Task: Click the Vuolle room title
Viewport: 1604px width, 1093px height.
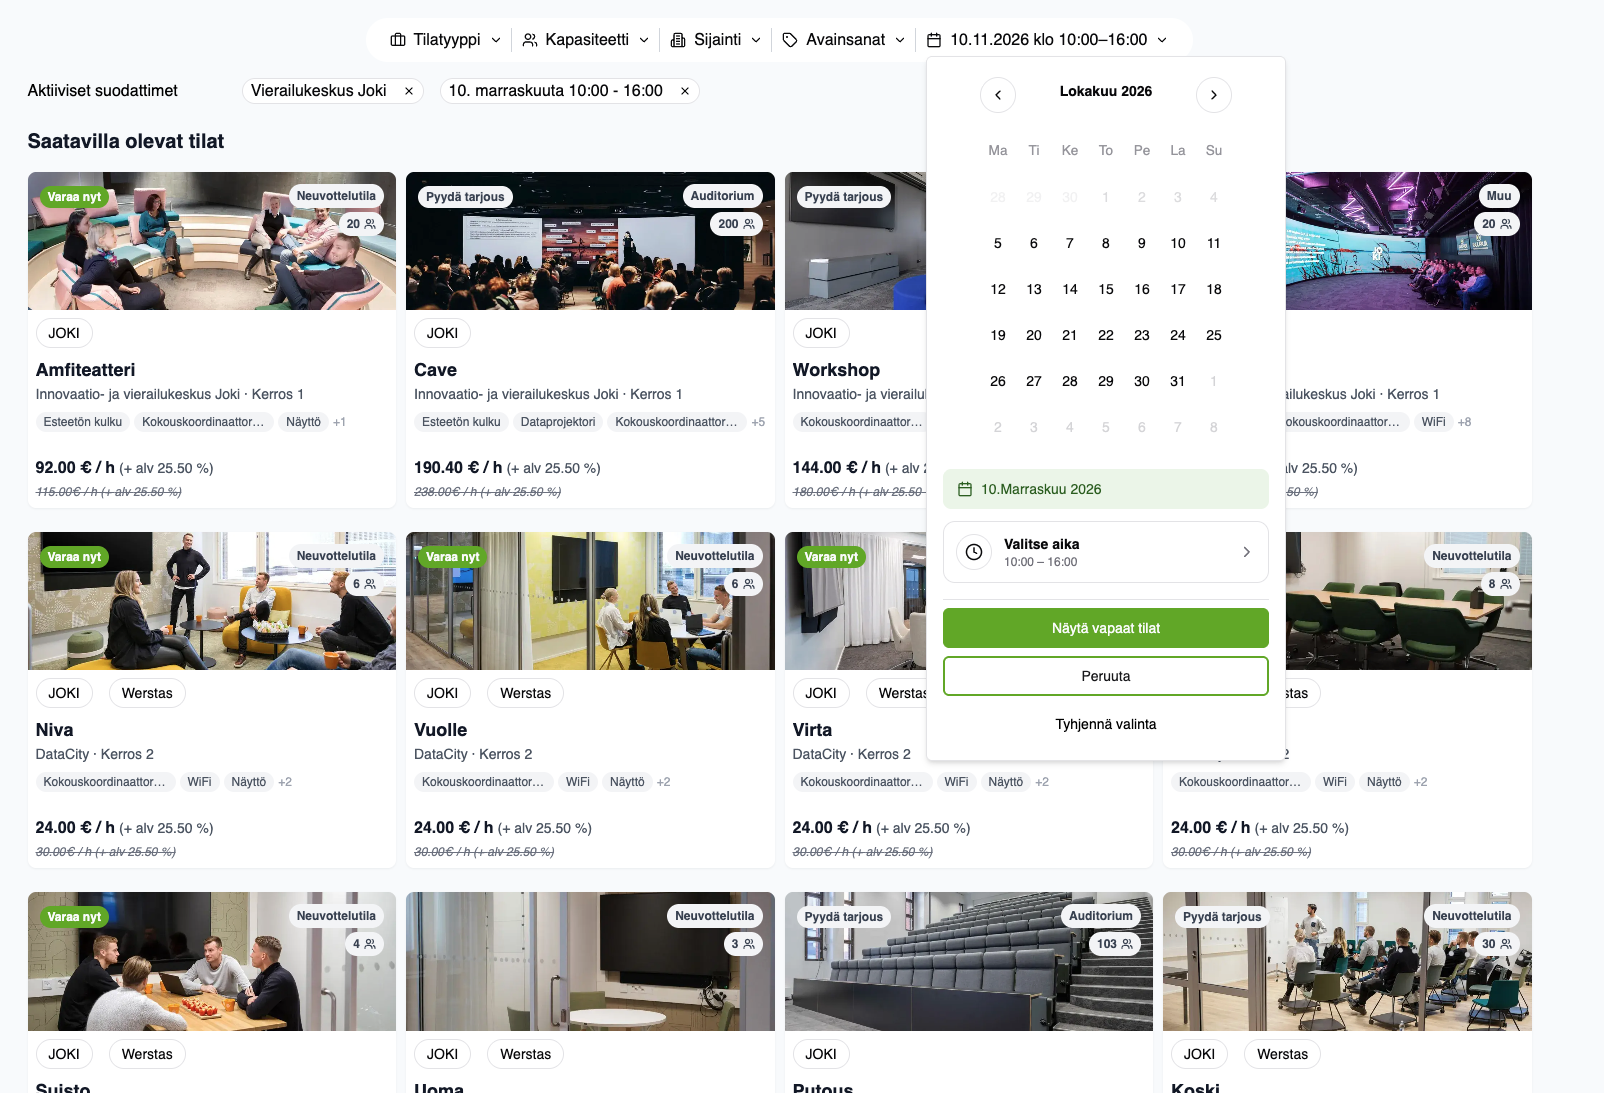Action: (441, 730)
